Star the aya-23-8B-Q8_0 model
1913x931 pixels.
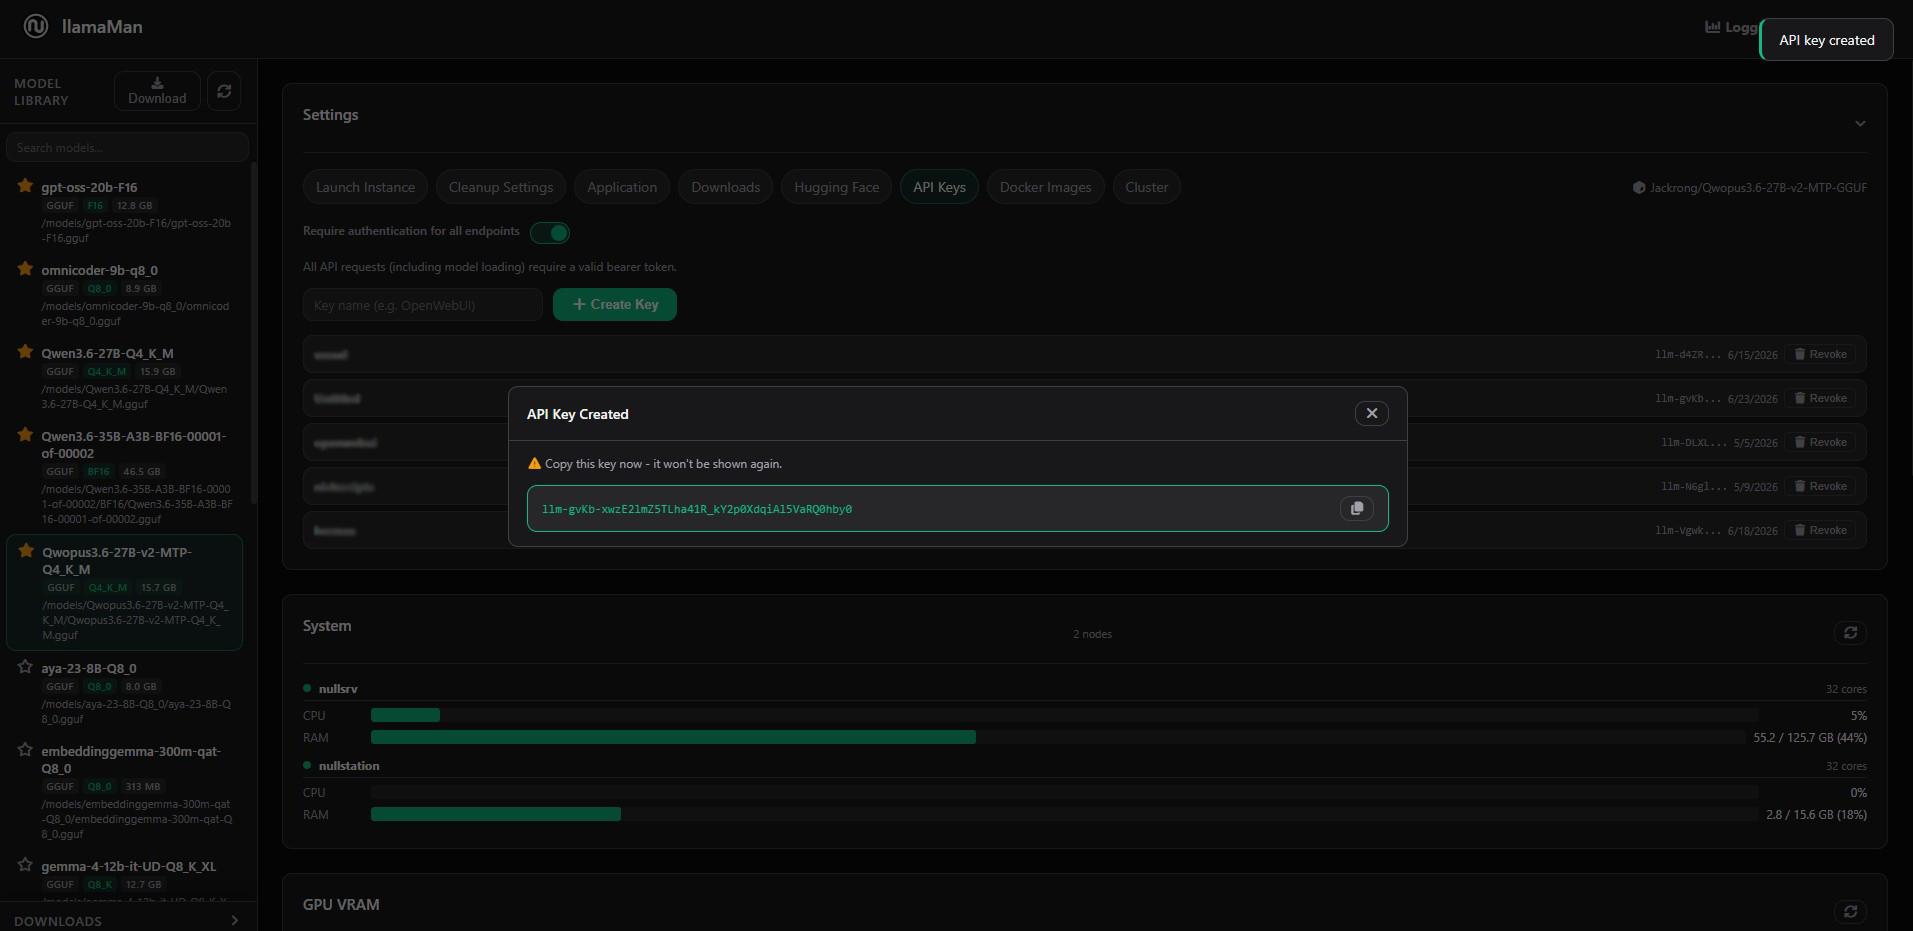[25, 667]
